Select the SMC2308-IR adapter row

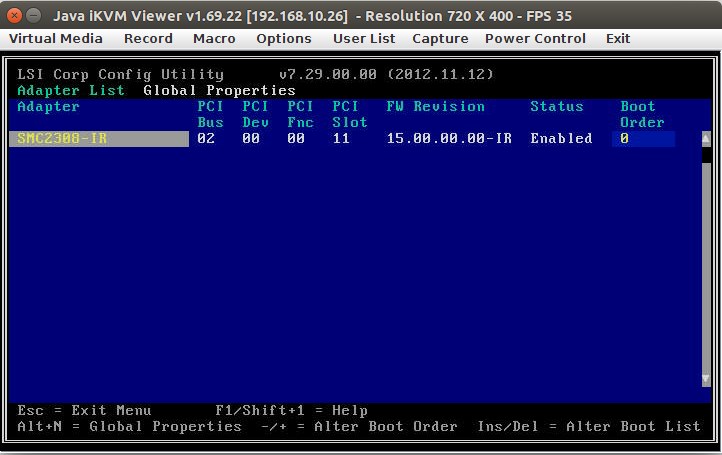(x=99, y=139)
